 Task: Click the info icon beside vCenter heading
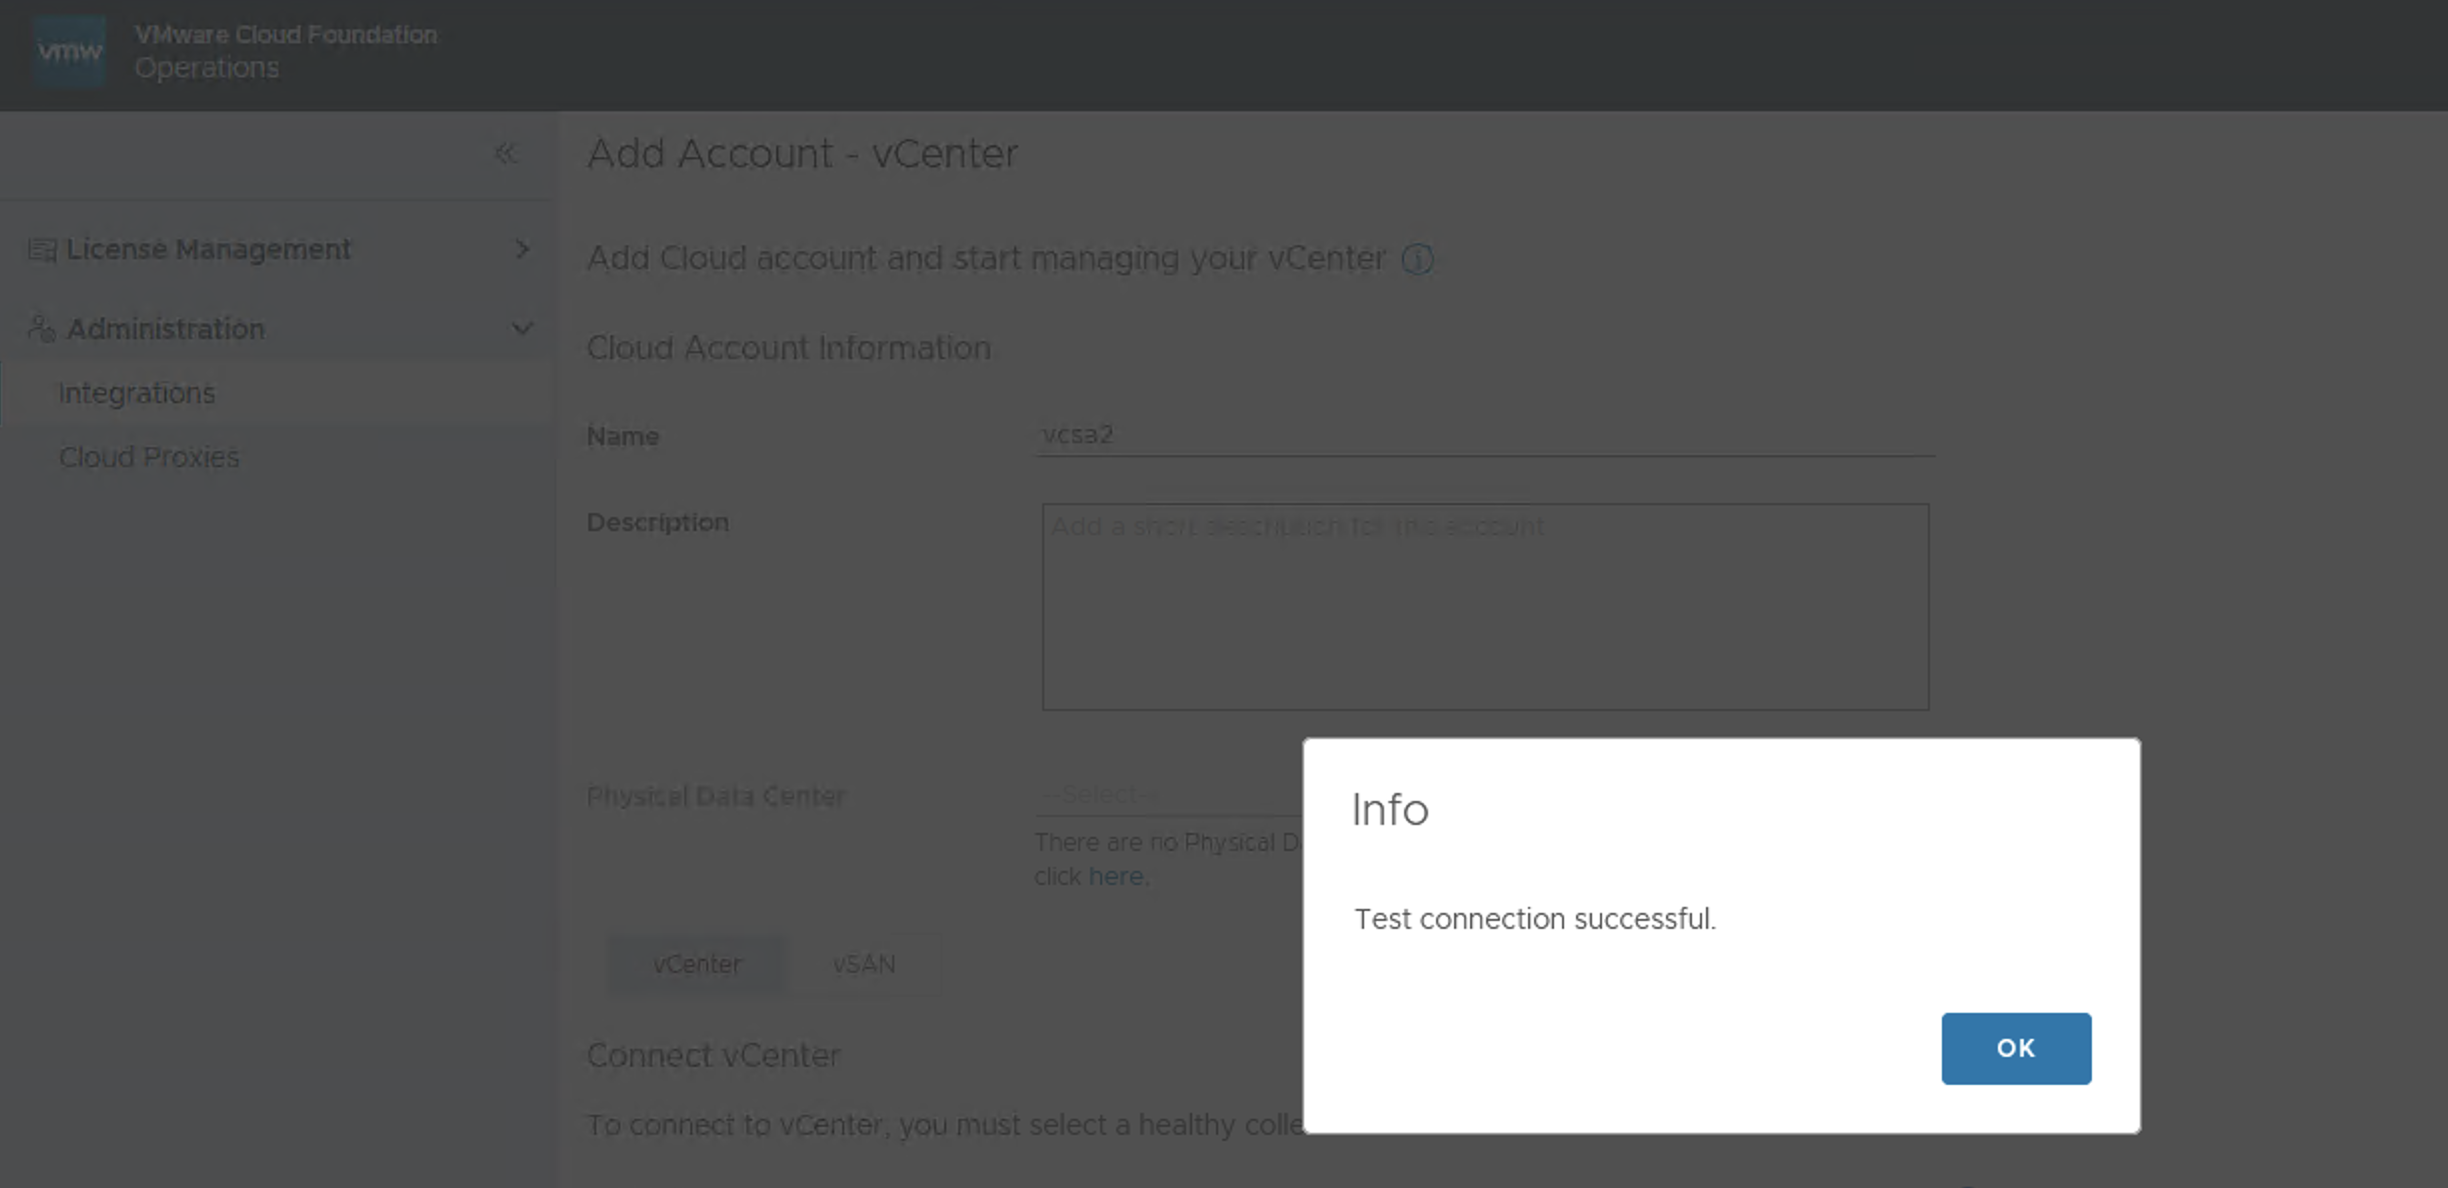point(1416,259)
